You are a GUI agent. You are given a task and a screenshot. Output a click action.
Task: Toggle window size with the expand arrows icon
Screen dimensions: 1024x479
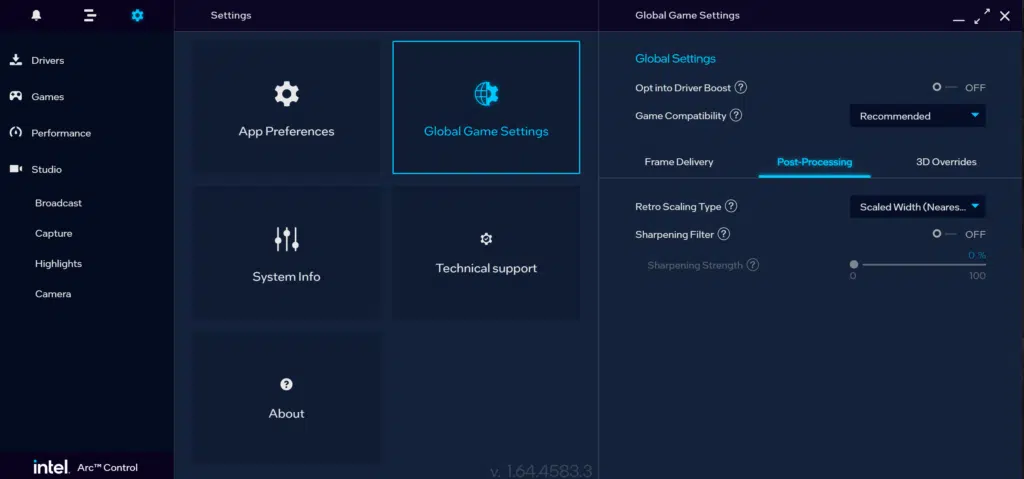pos(982,16)
